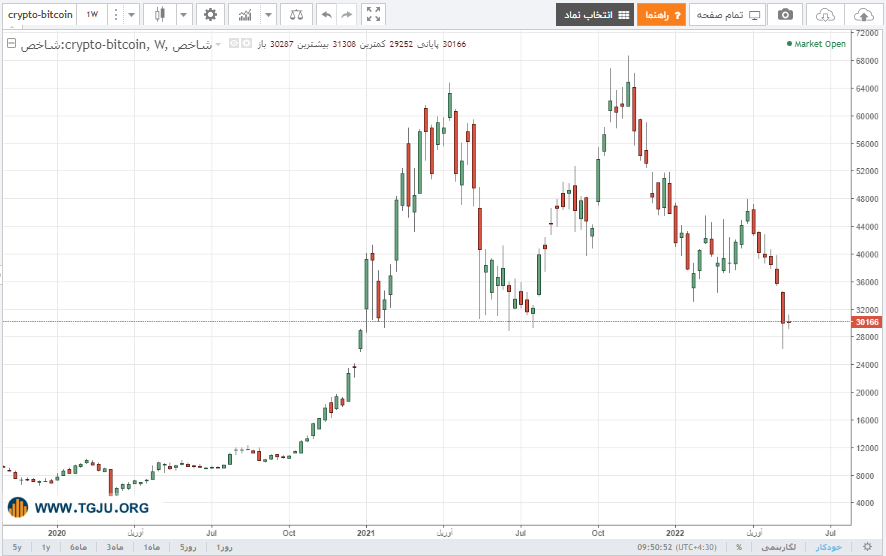Viewport: 886px width, 556px height.
Task: Click the cloud download load chart icon
Action: coord(825,15)
